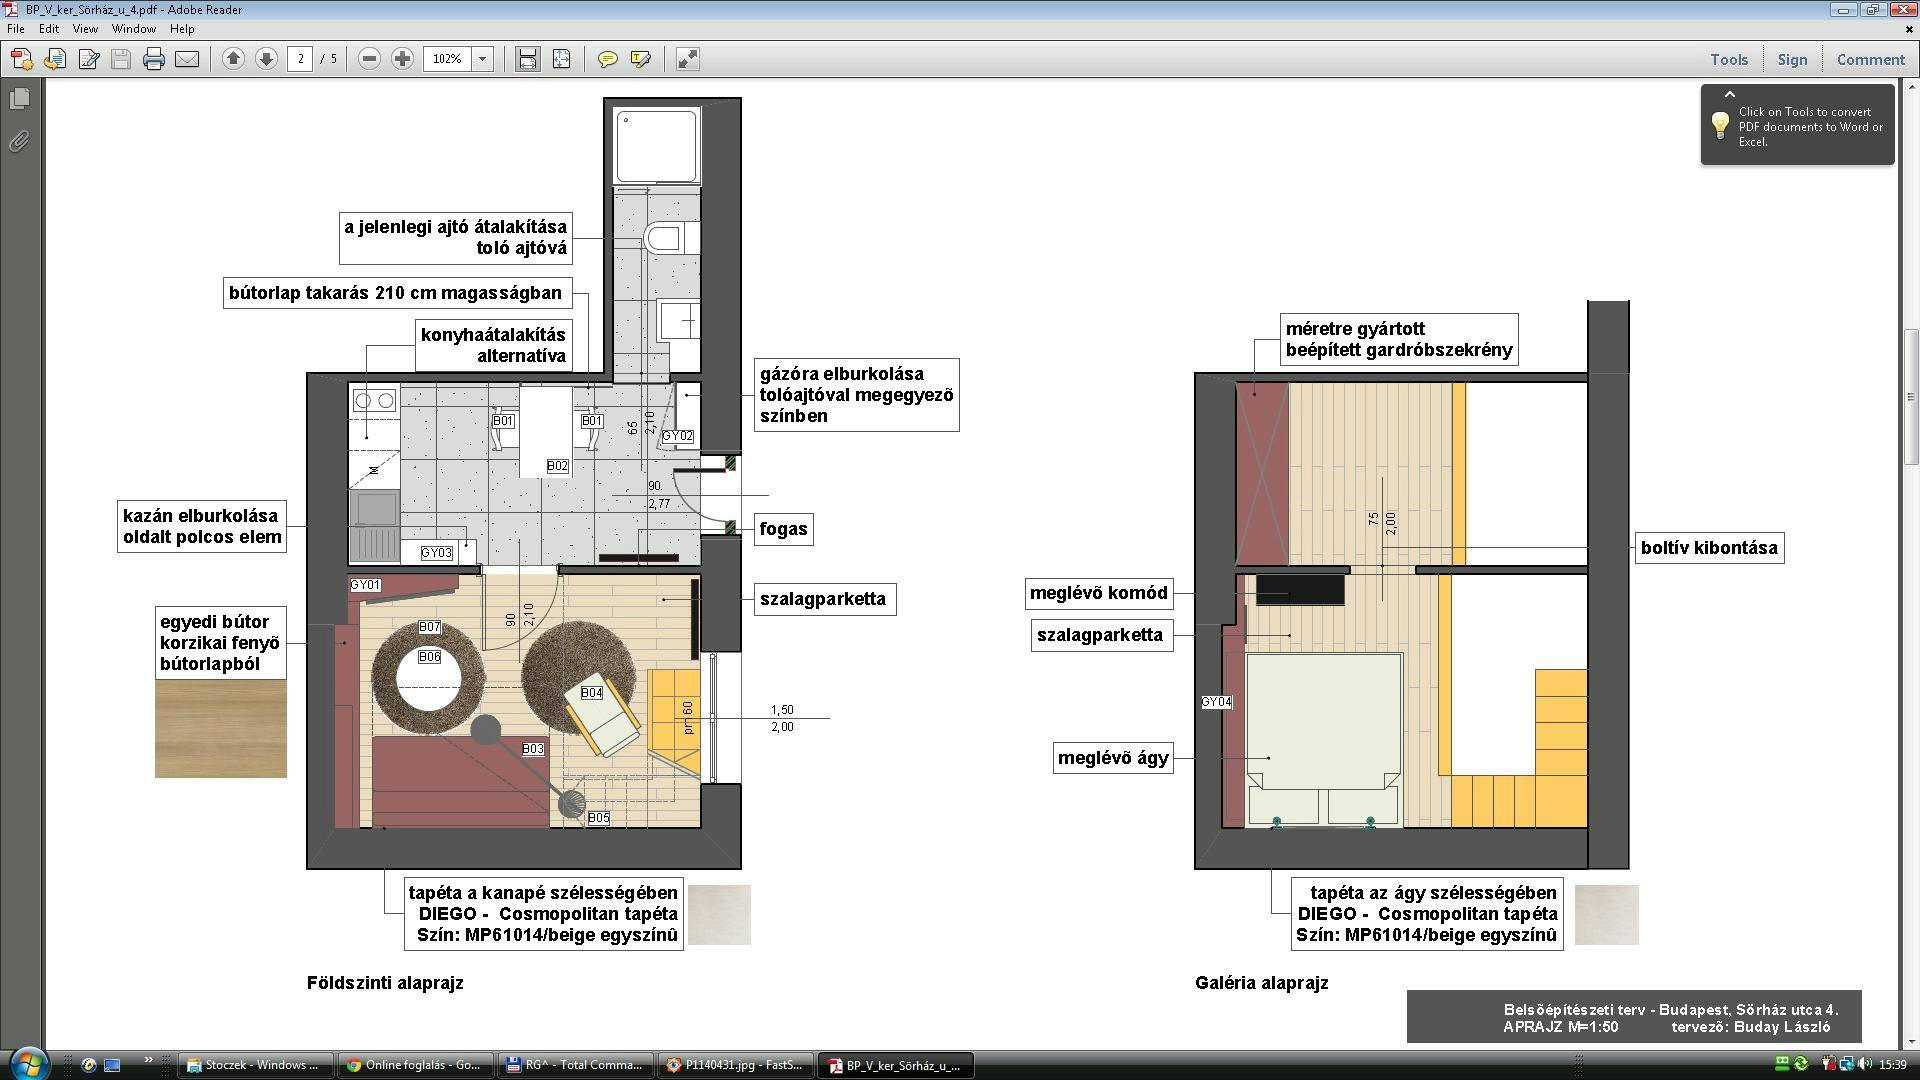Enter full screen reading mode
The image size is (1920, 1080).
click(x=686, y=59)
